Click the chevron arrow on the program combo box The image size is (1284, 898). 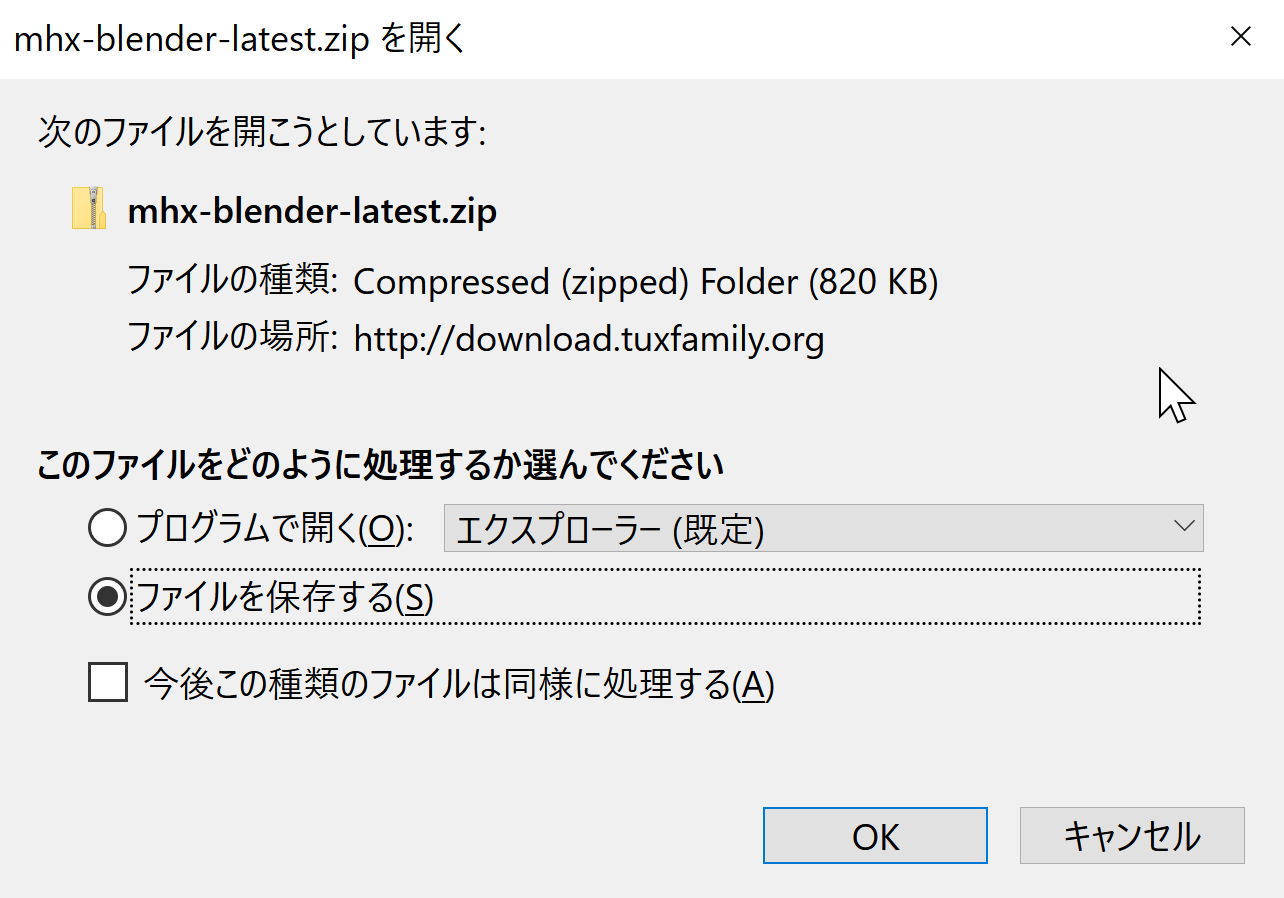(x=1184, y=526)
